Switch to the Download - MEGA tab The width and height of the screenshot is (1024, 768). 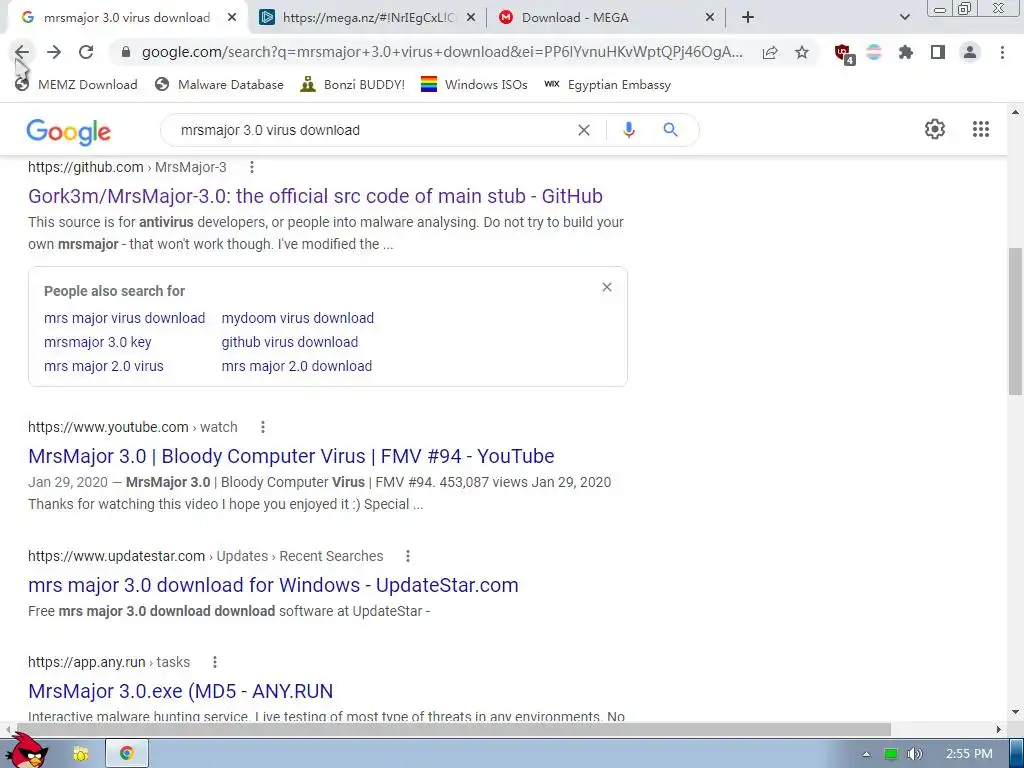click(606, 18)
